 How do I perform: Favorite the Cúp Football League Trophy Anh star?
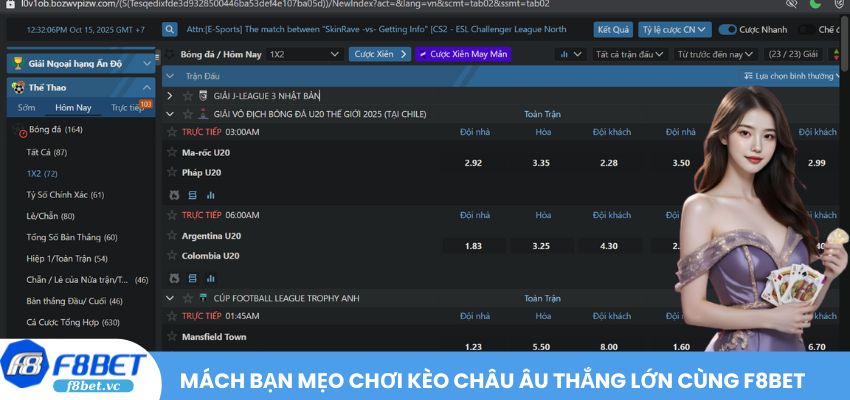188,298
